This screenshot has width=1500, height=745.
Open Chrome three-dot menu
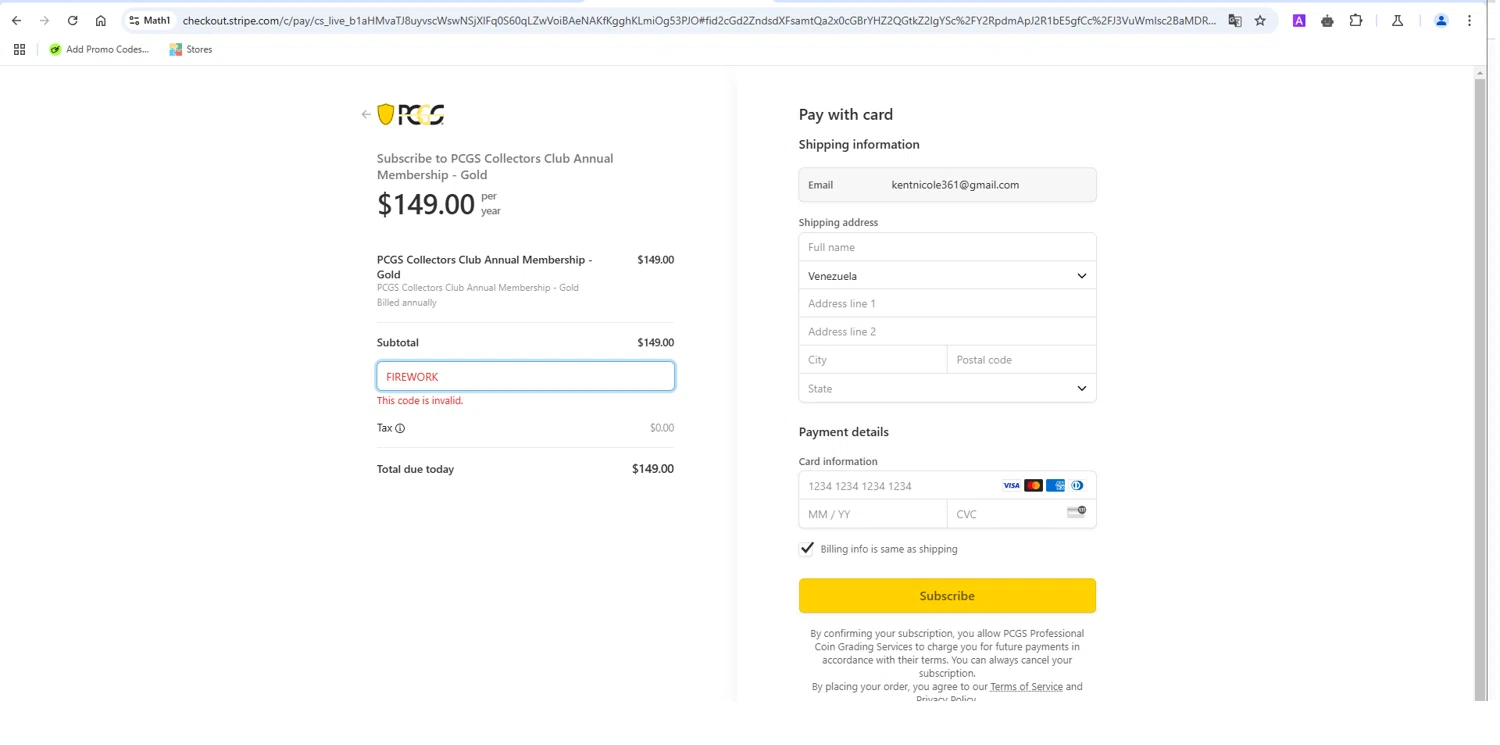tap(1469, 20)
